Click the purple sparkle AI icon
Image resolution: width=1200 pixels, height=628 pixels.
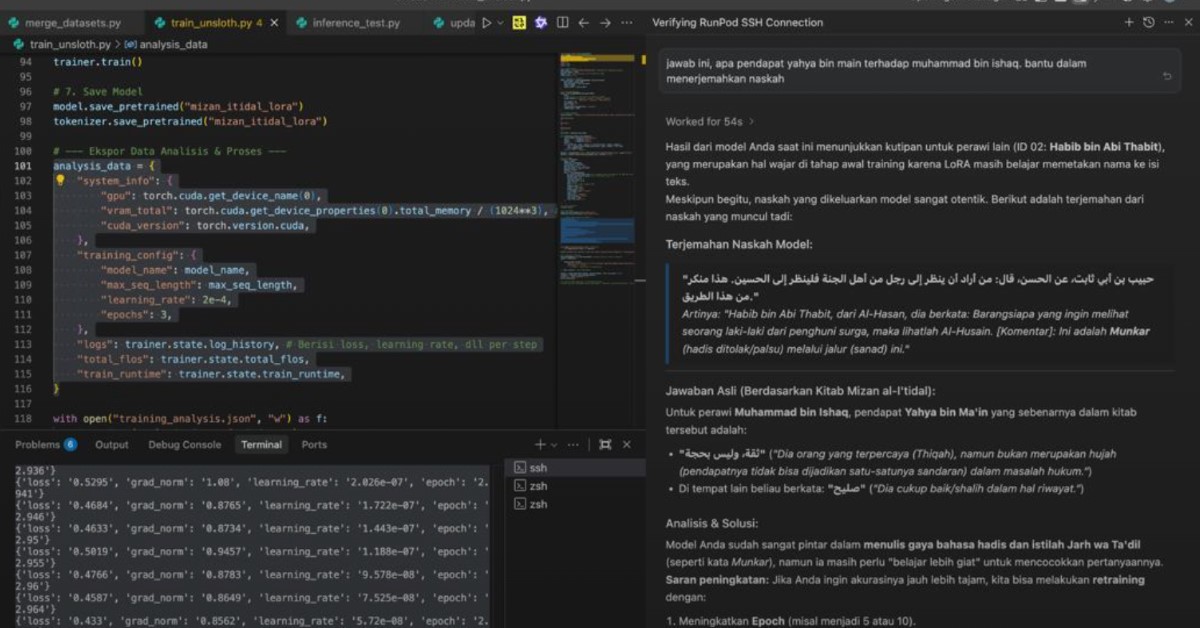(541, 22)
